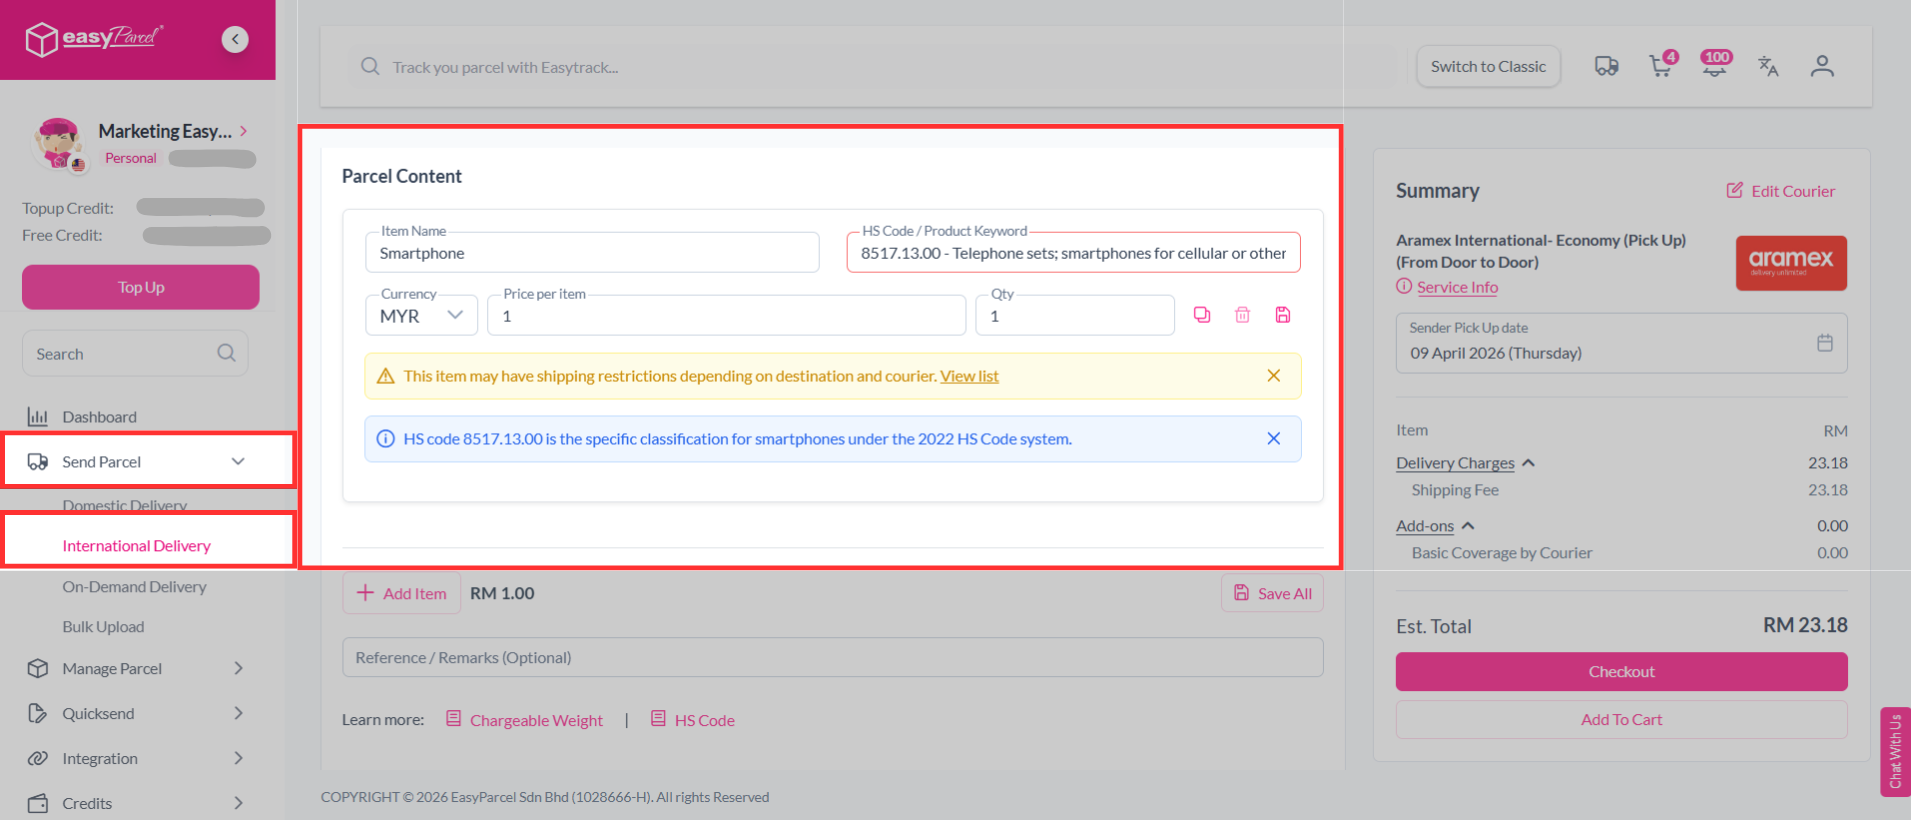Image resolution: width=1911 pixels, height=820 pixels.
Task: Open the Sender Pick Up date calendar
Action: [1824, 343]
